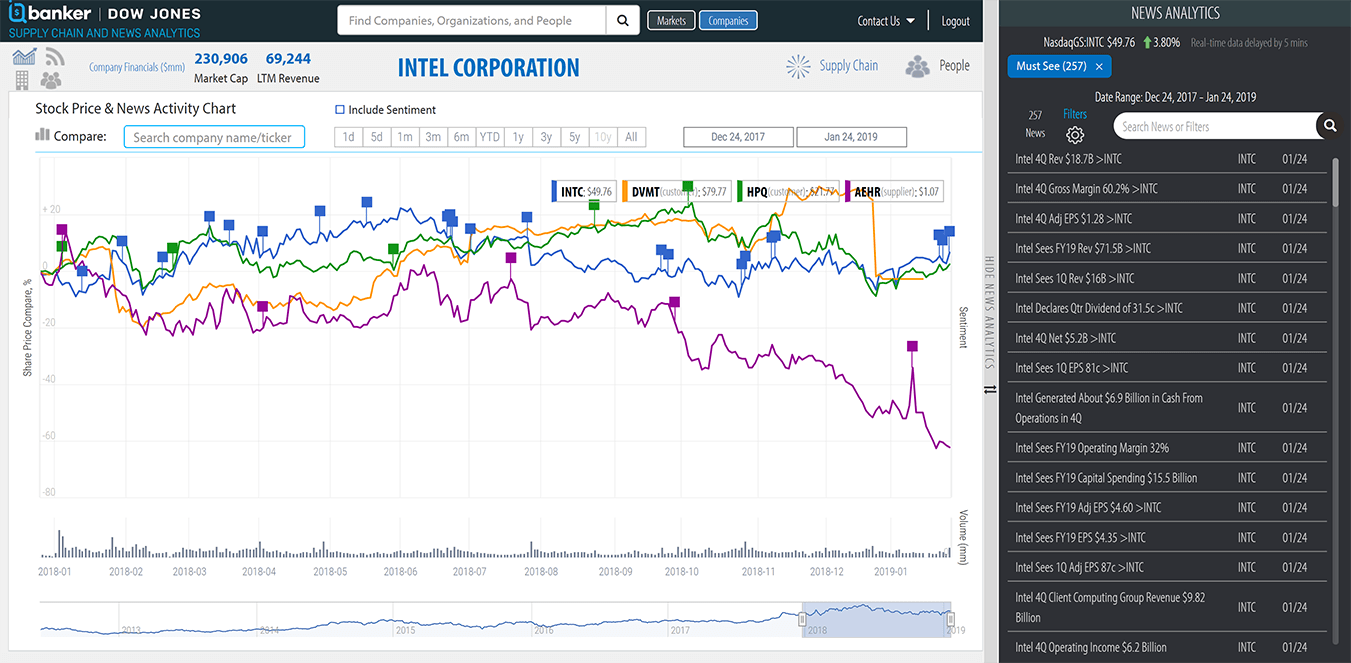Click the bar chart Compare icon
This screenshot has height=663, width=1351.
click(42, 135)
